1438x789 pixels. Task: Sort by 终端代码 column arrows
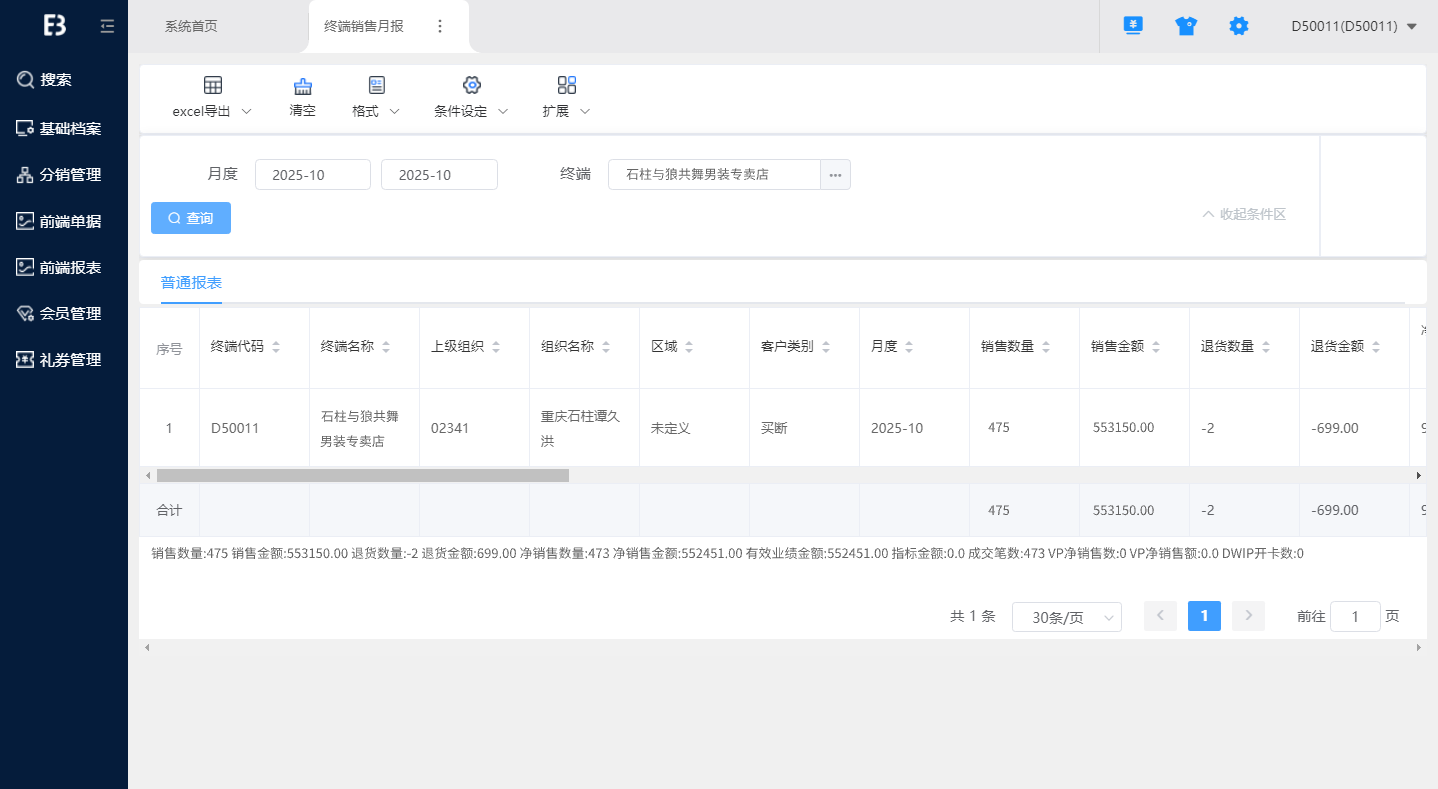[276, 347]
